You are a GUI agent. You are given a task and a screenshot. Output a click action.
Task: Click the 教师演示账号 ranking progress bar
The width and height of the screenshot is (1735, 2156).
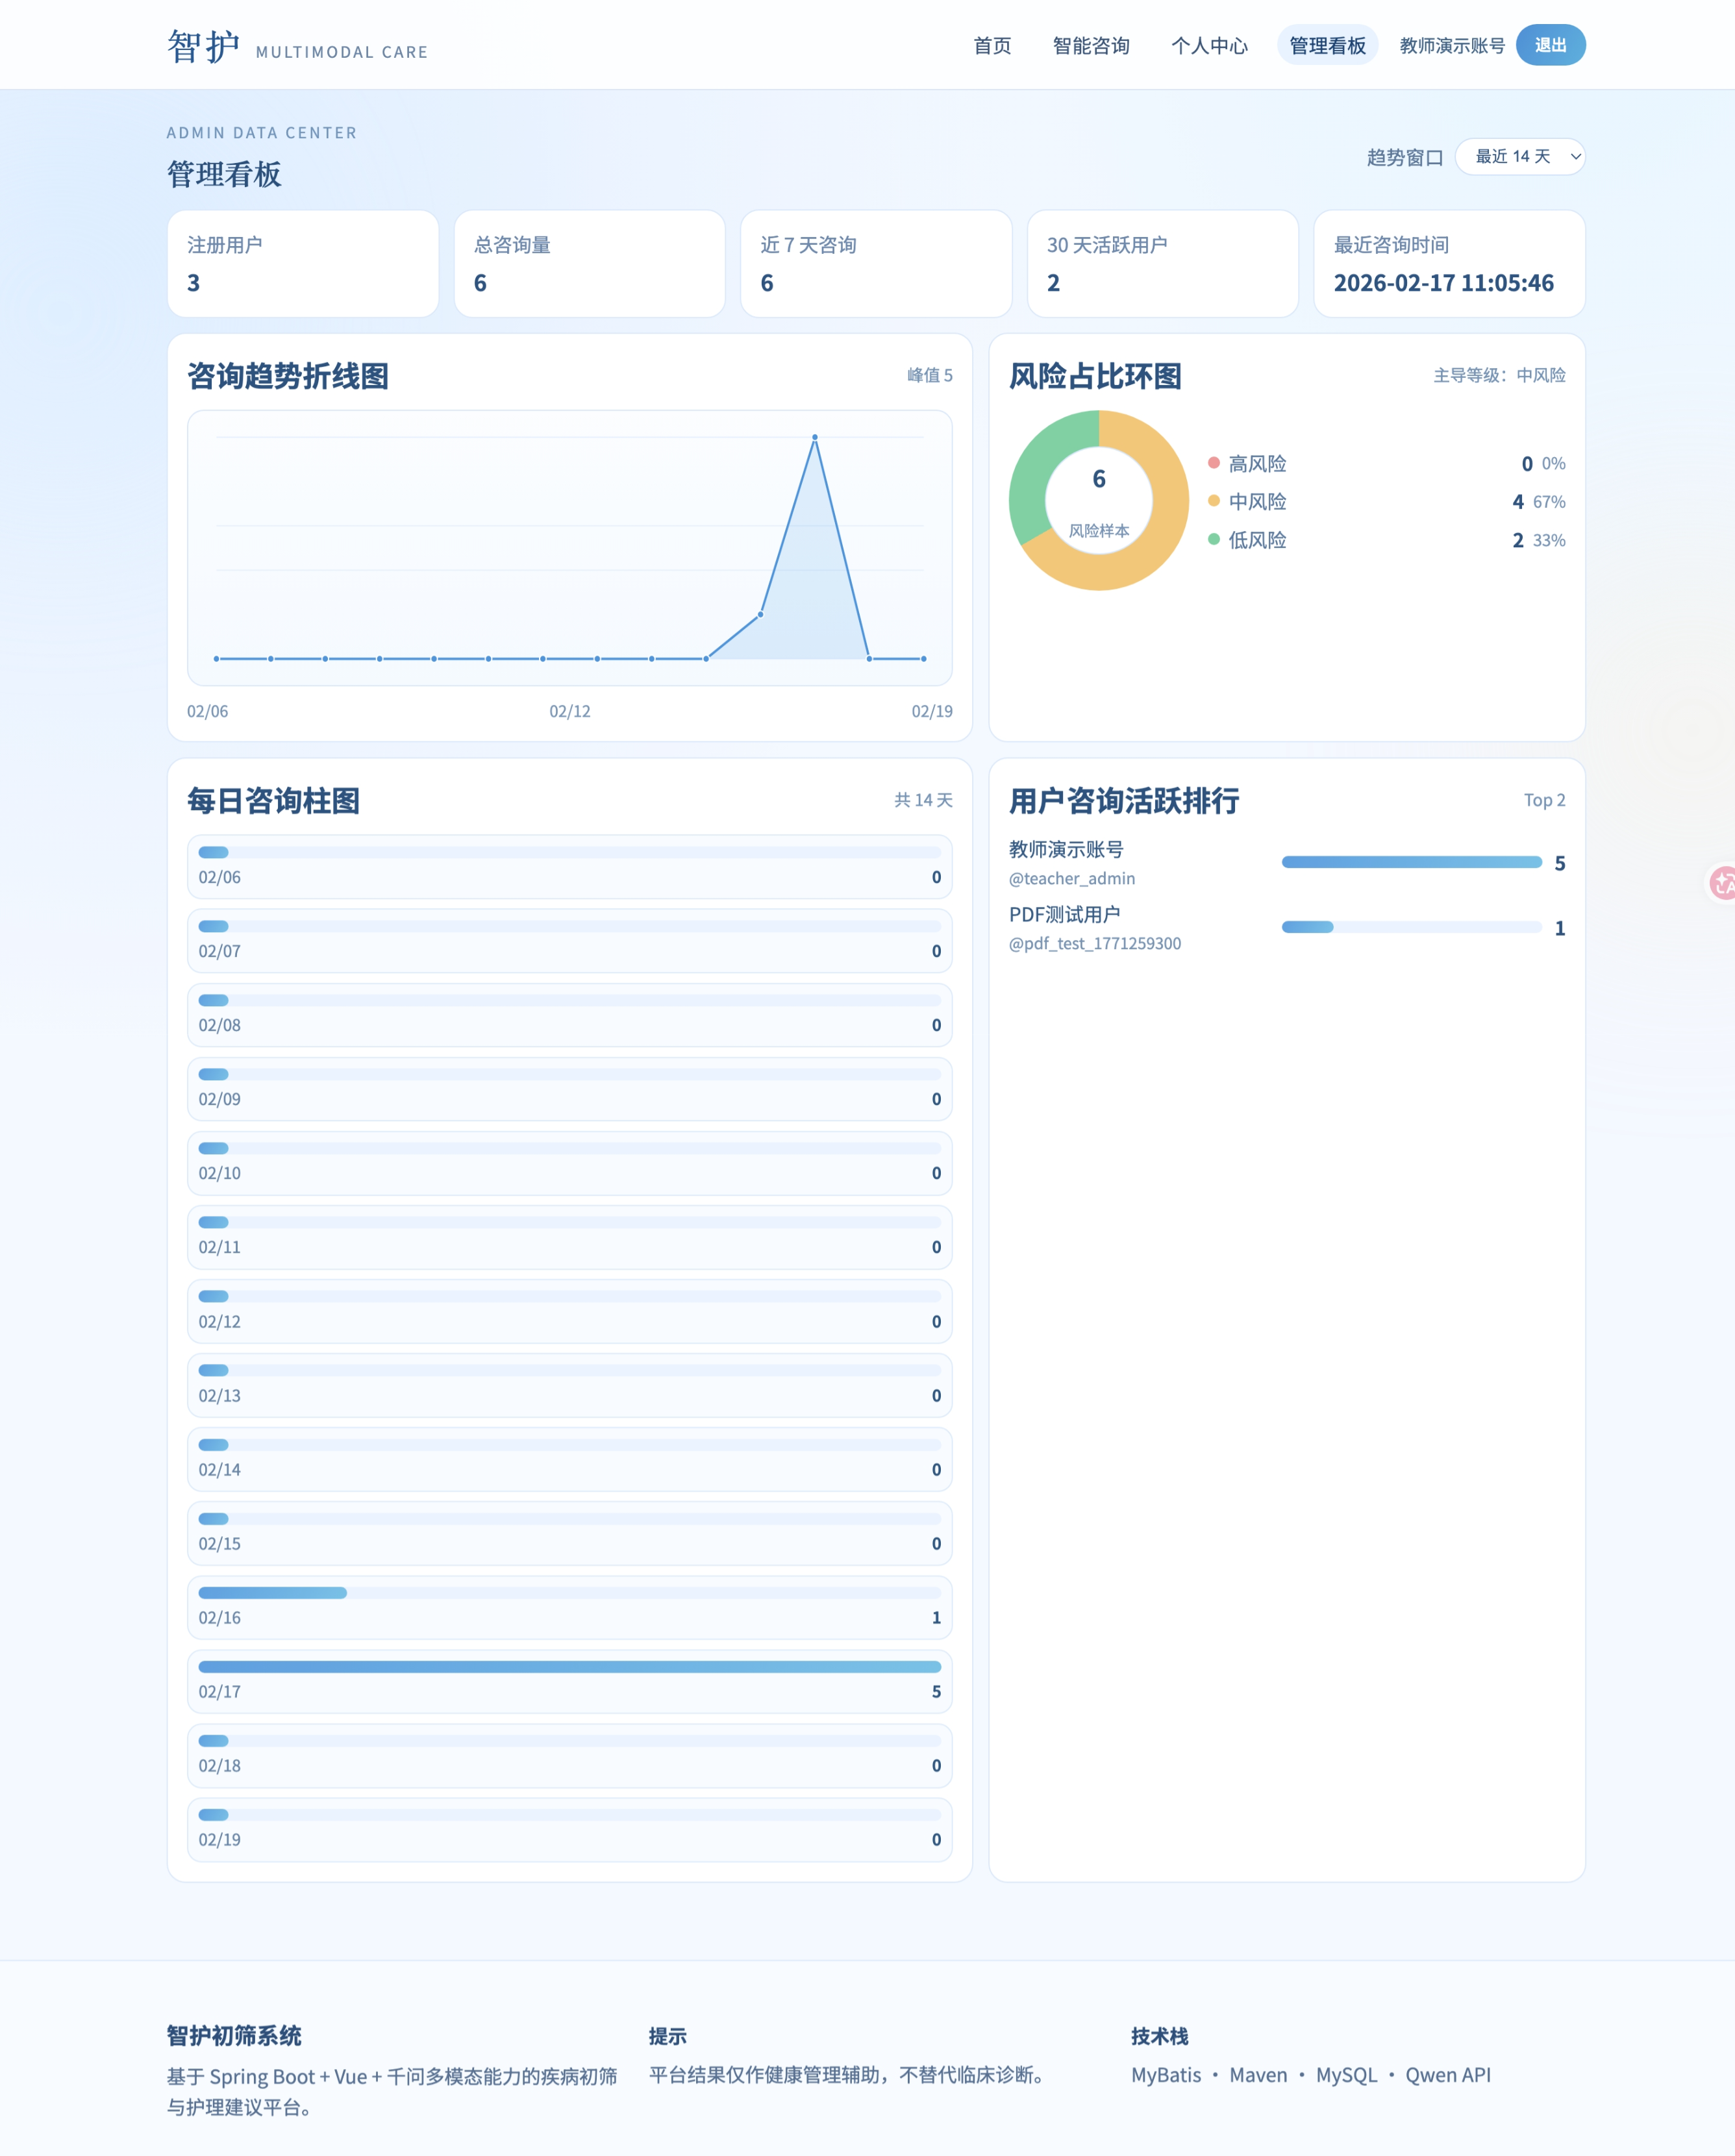click(x=1411, y=862)
